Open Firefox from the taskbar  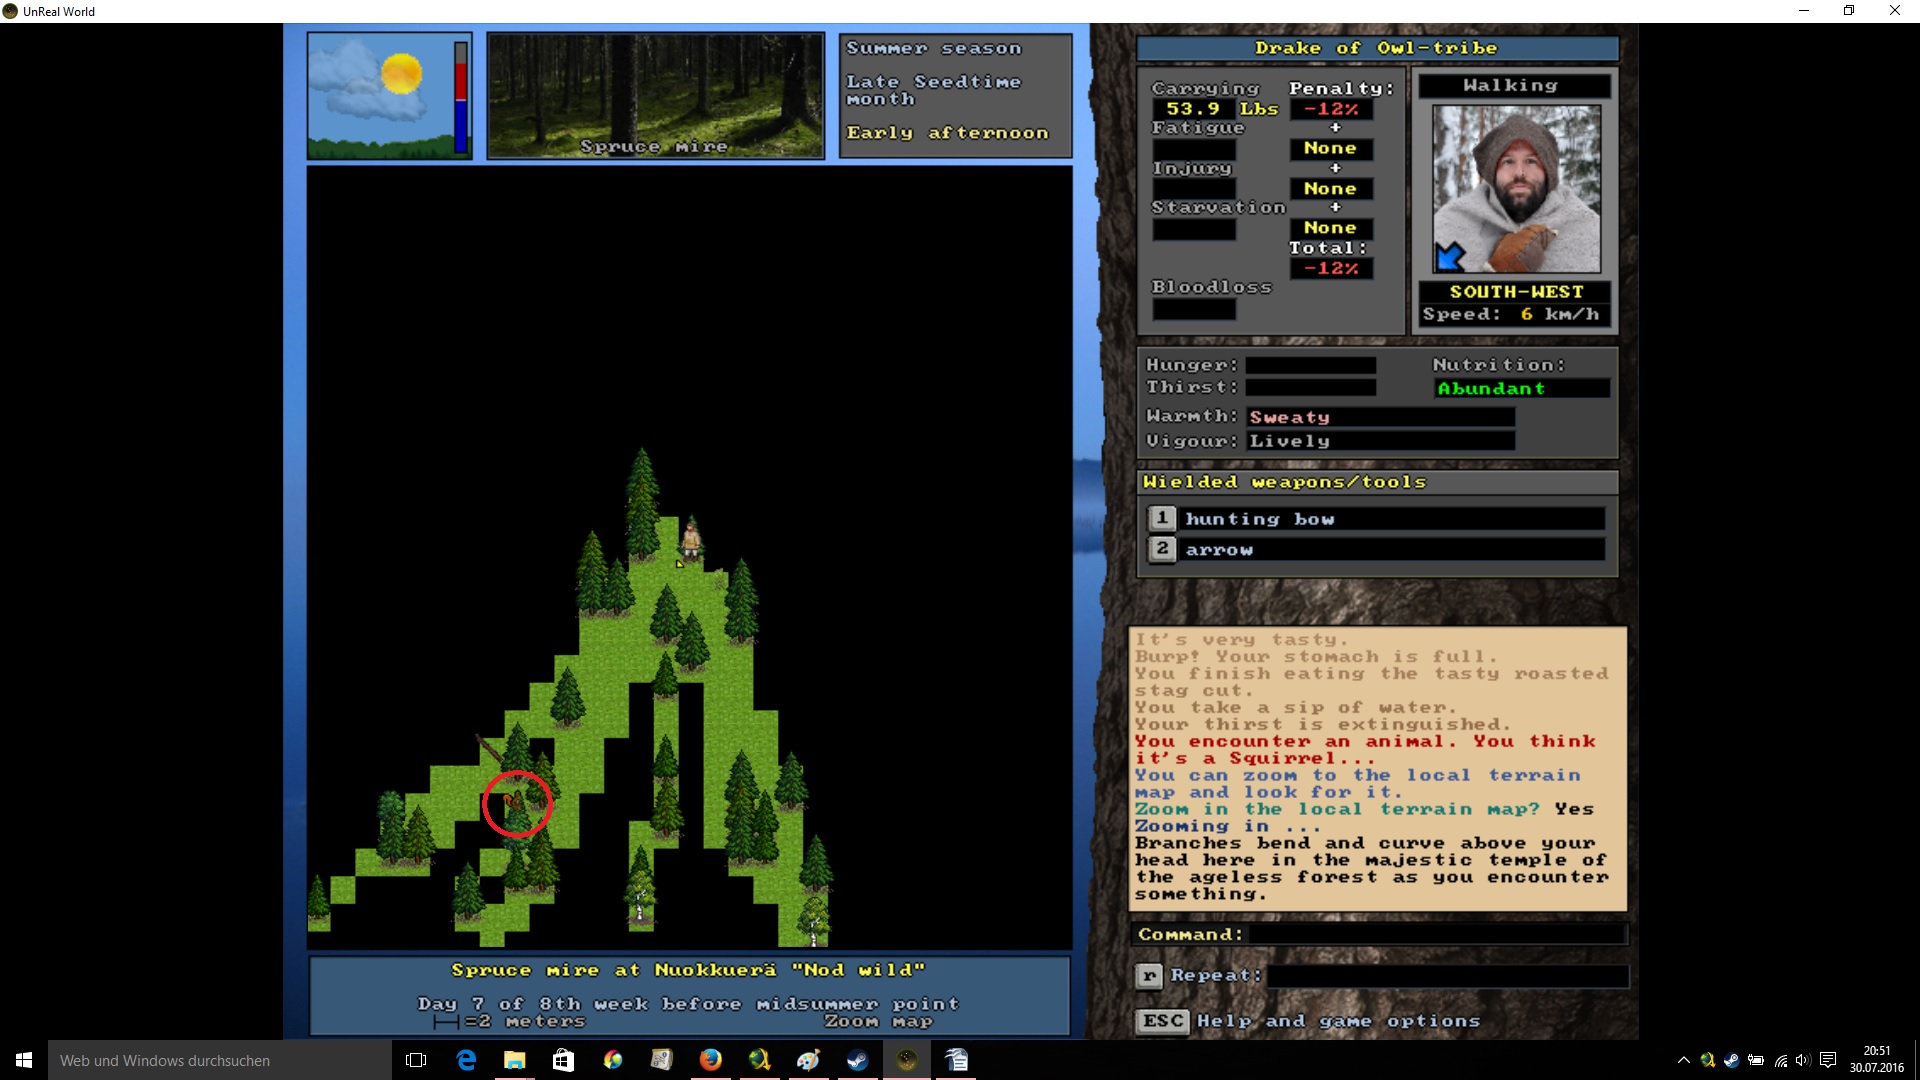[710, 1060]
